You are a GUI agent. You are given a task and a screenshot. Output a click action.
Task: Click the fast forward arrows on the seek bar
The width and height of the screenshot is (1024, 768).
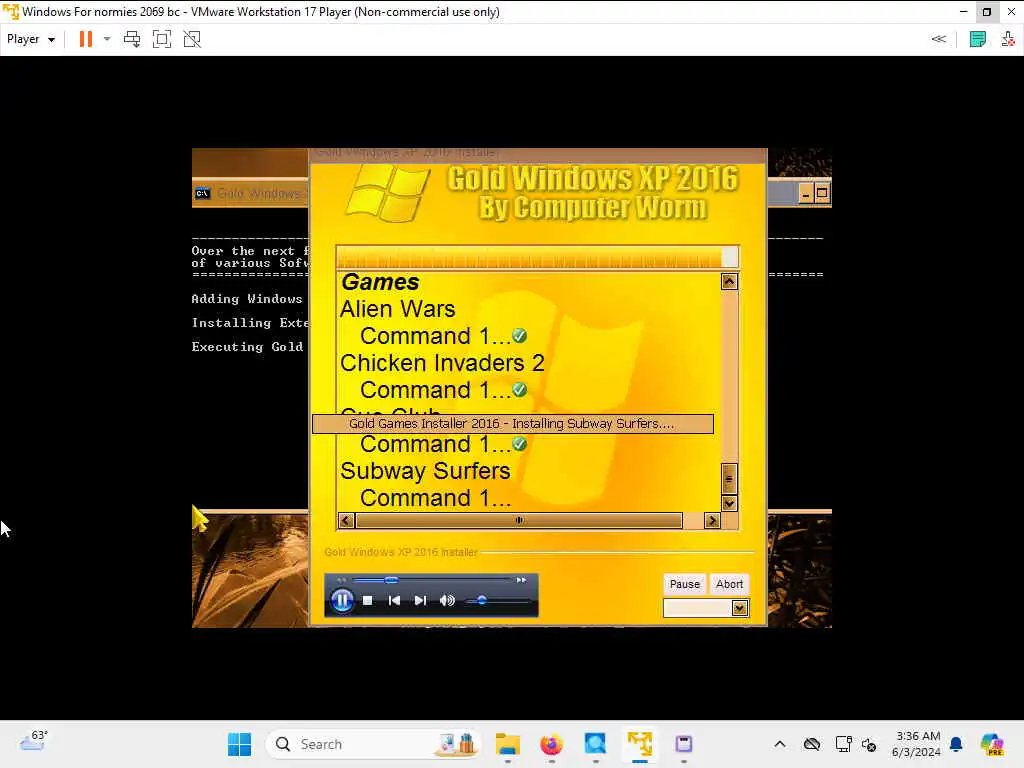(521, 579)
